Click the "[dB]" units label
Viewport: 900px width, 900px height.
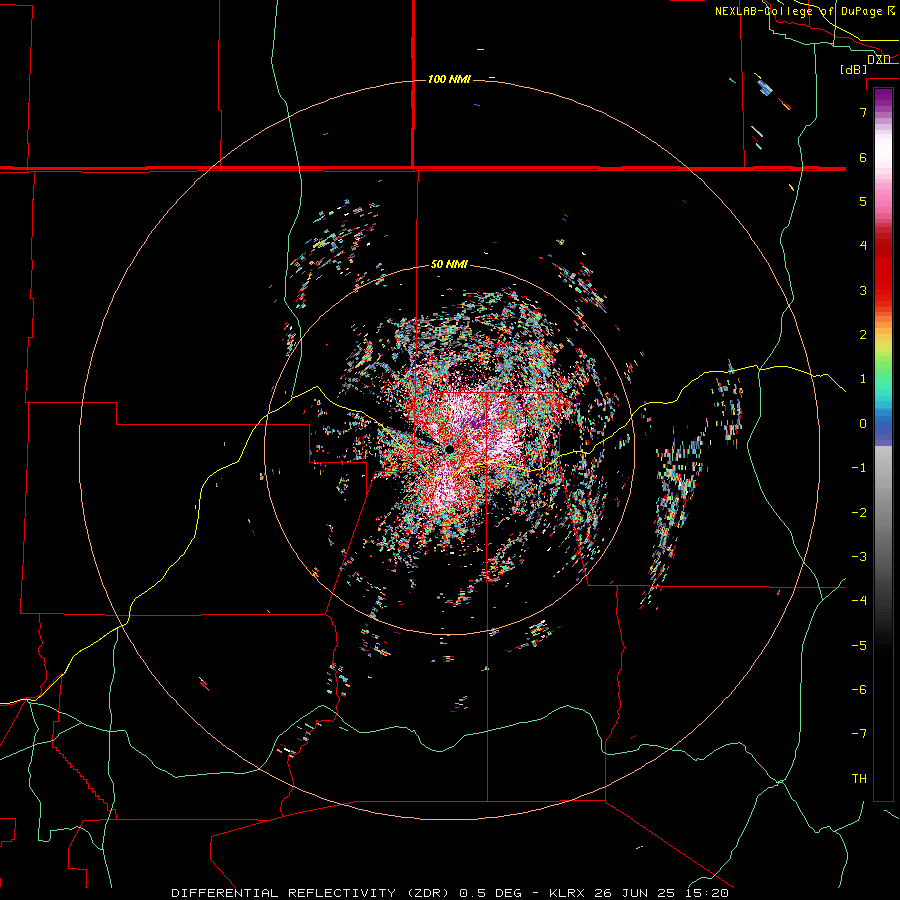(854, 69)
